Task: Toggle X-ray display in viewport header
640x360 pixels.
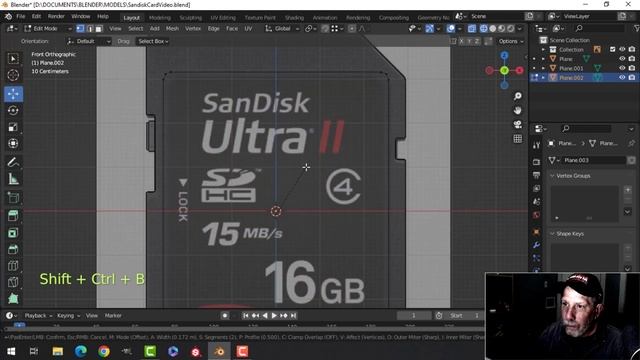Action: [472, 29]
